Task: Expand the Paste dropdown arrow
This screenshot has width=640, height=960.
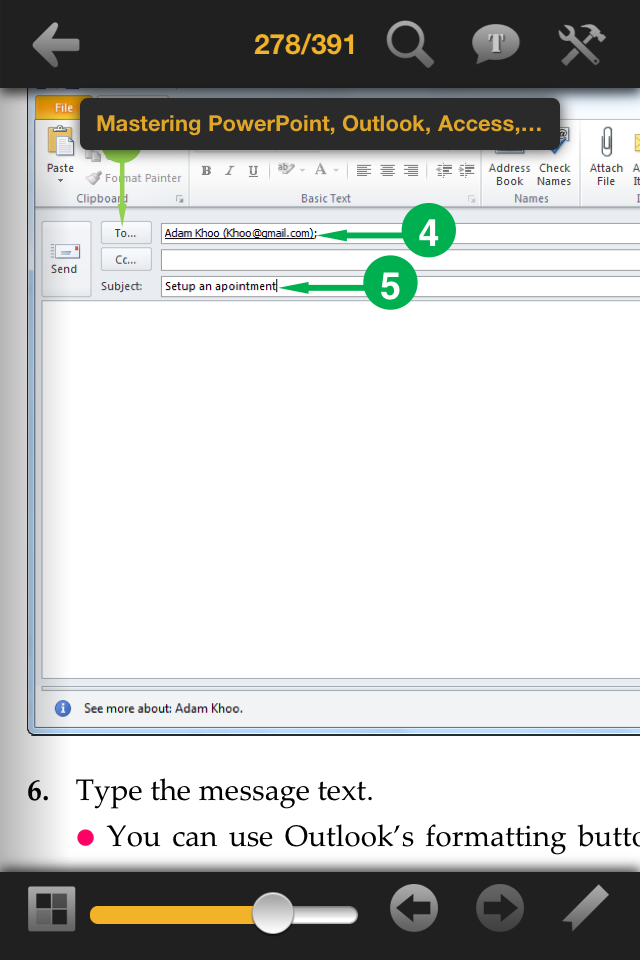Action: point(60,181)
